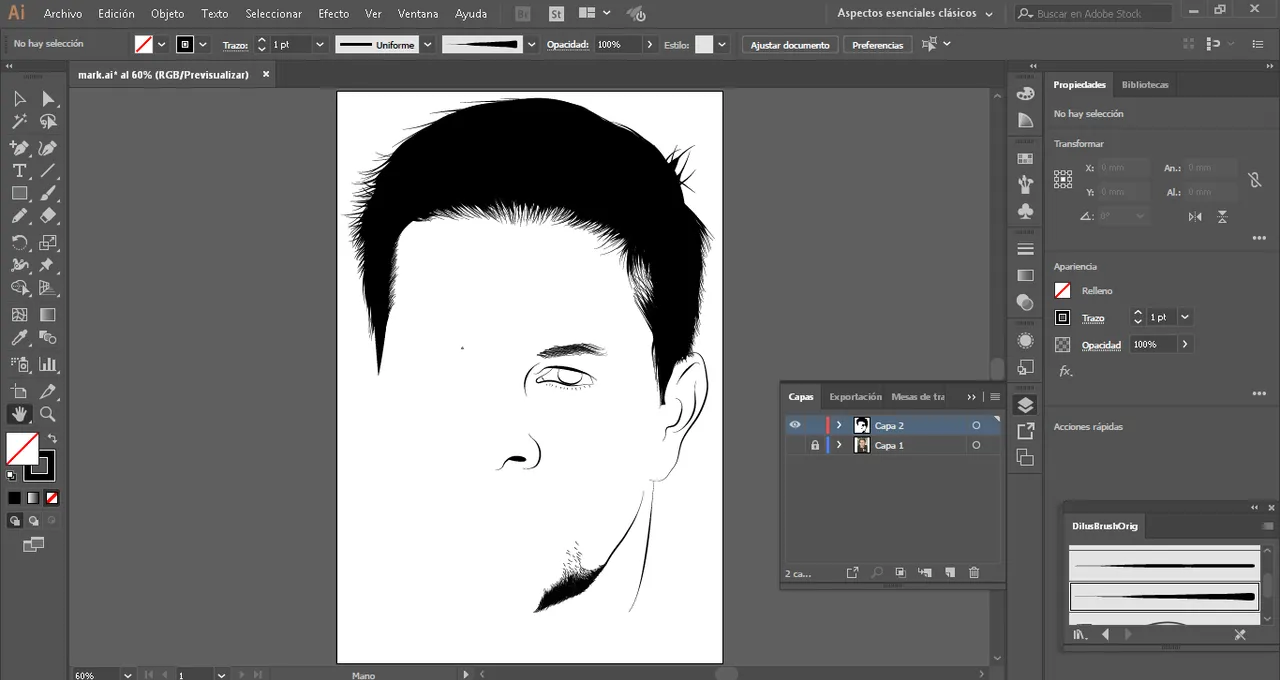Click the Ajustar documento button
This screenshot has width=1280, height=680.
tap(790, 45)
